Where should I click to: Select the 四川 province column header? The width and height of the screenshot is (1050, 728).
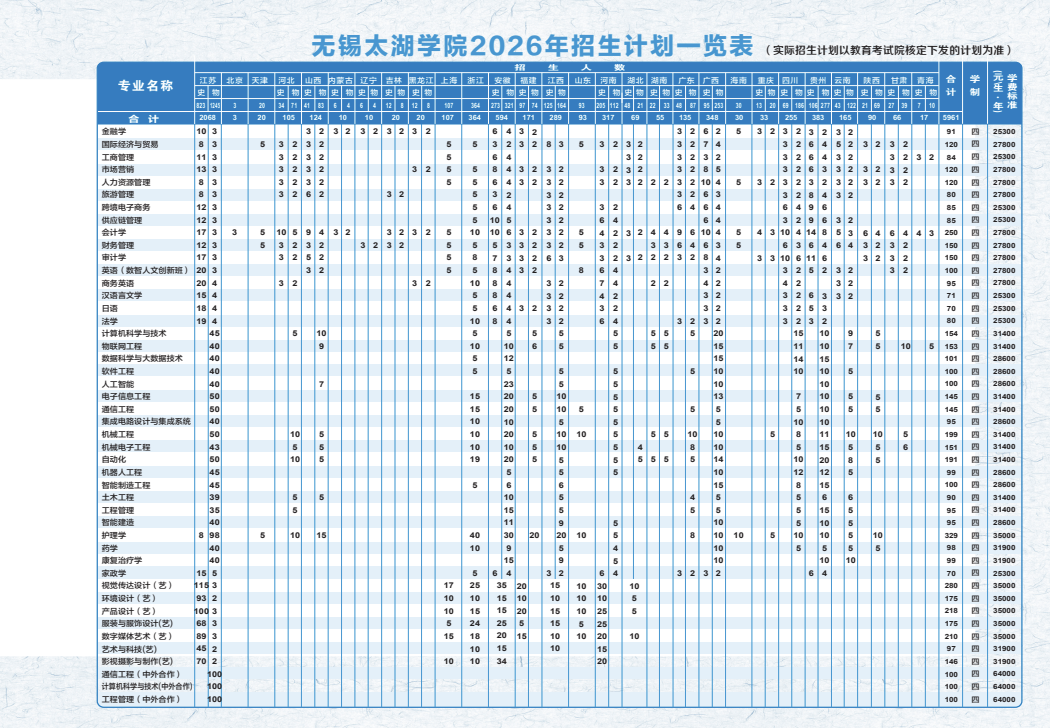tap(790, 80)
